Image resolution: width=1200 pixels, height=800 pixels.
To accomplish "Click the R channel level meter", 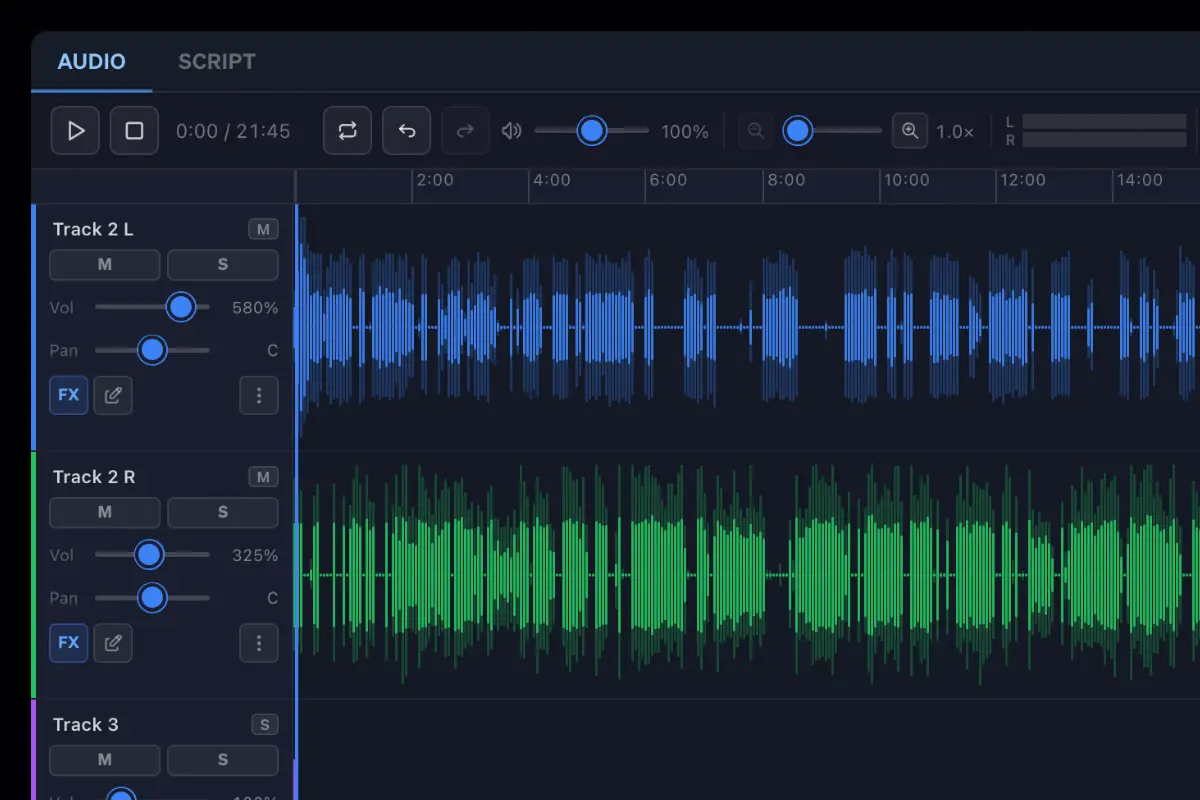I will click(1104, 140).
